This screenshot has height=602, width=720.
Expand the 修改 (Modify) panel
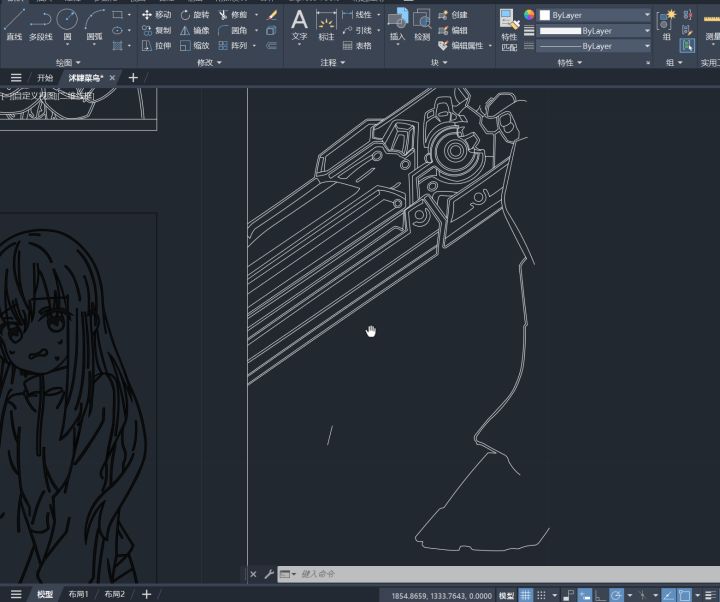point(209,62)
